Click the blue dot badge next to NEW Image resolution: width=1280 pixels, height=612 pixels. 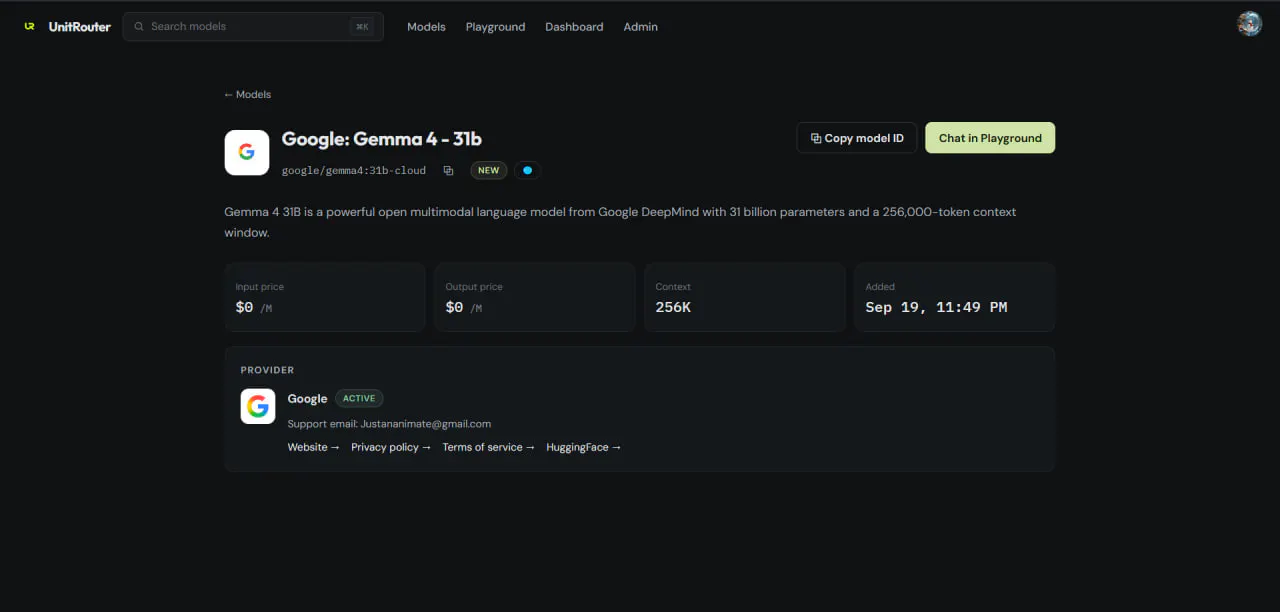[x=528, y=170]
